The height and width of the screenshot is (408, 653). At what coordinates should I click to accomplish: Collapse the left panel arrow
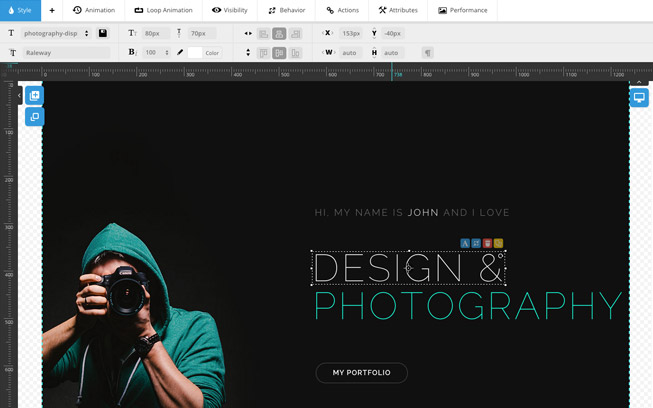pyautogui.click(x=19, y=96)
